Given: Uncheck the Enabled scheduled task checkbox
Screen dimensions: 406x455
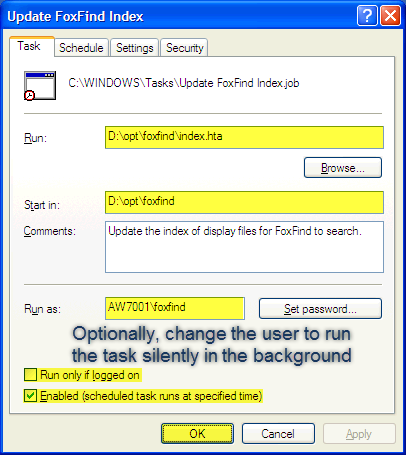Looking at the screenshot, I should (30, 396).
